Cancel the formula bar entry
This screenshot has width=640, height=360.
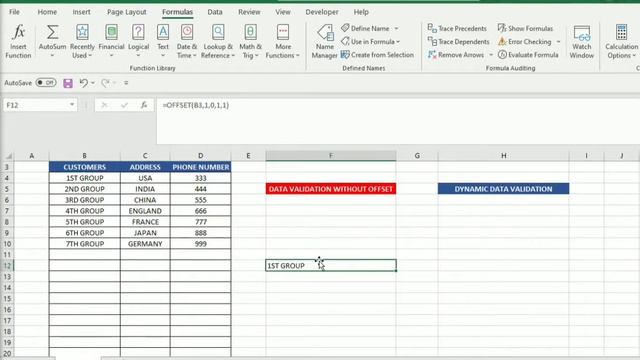104,105
